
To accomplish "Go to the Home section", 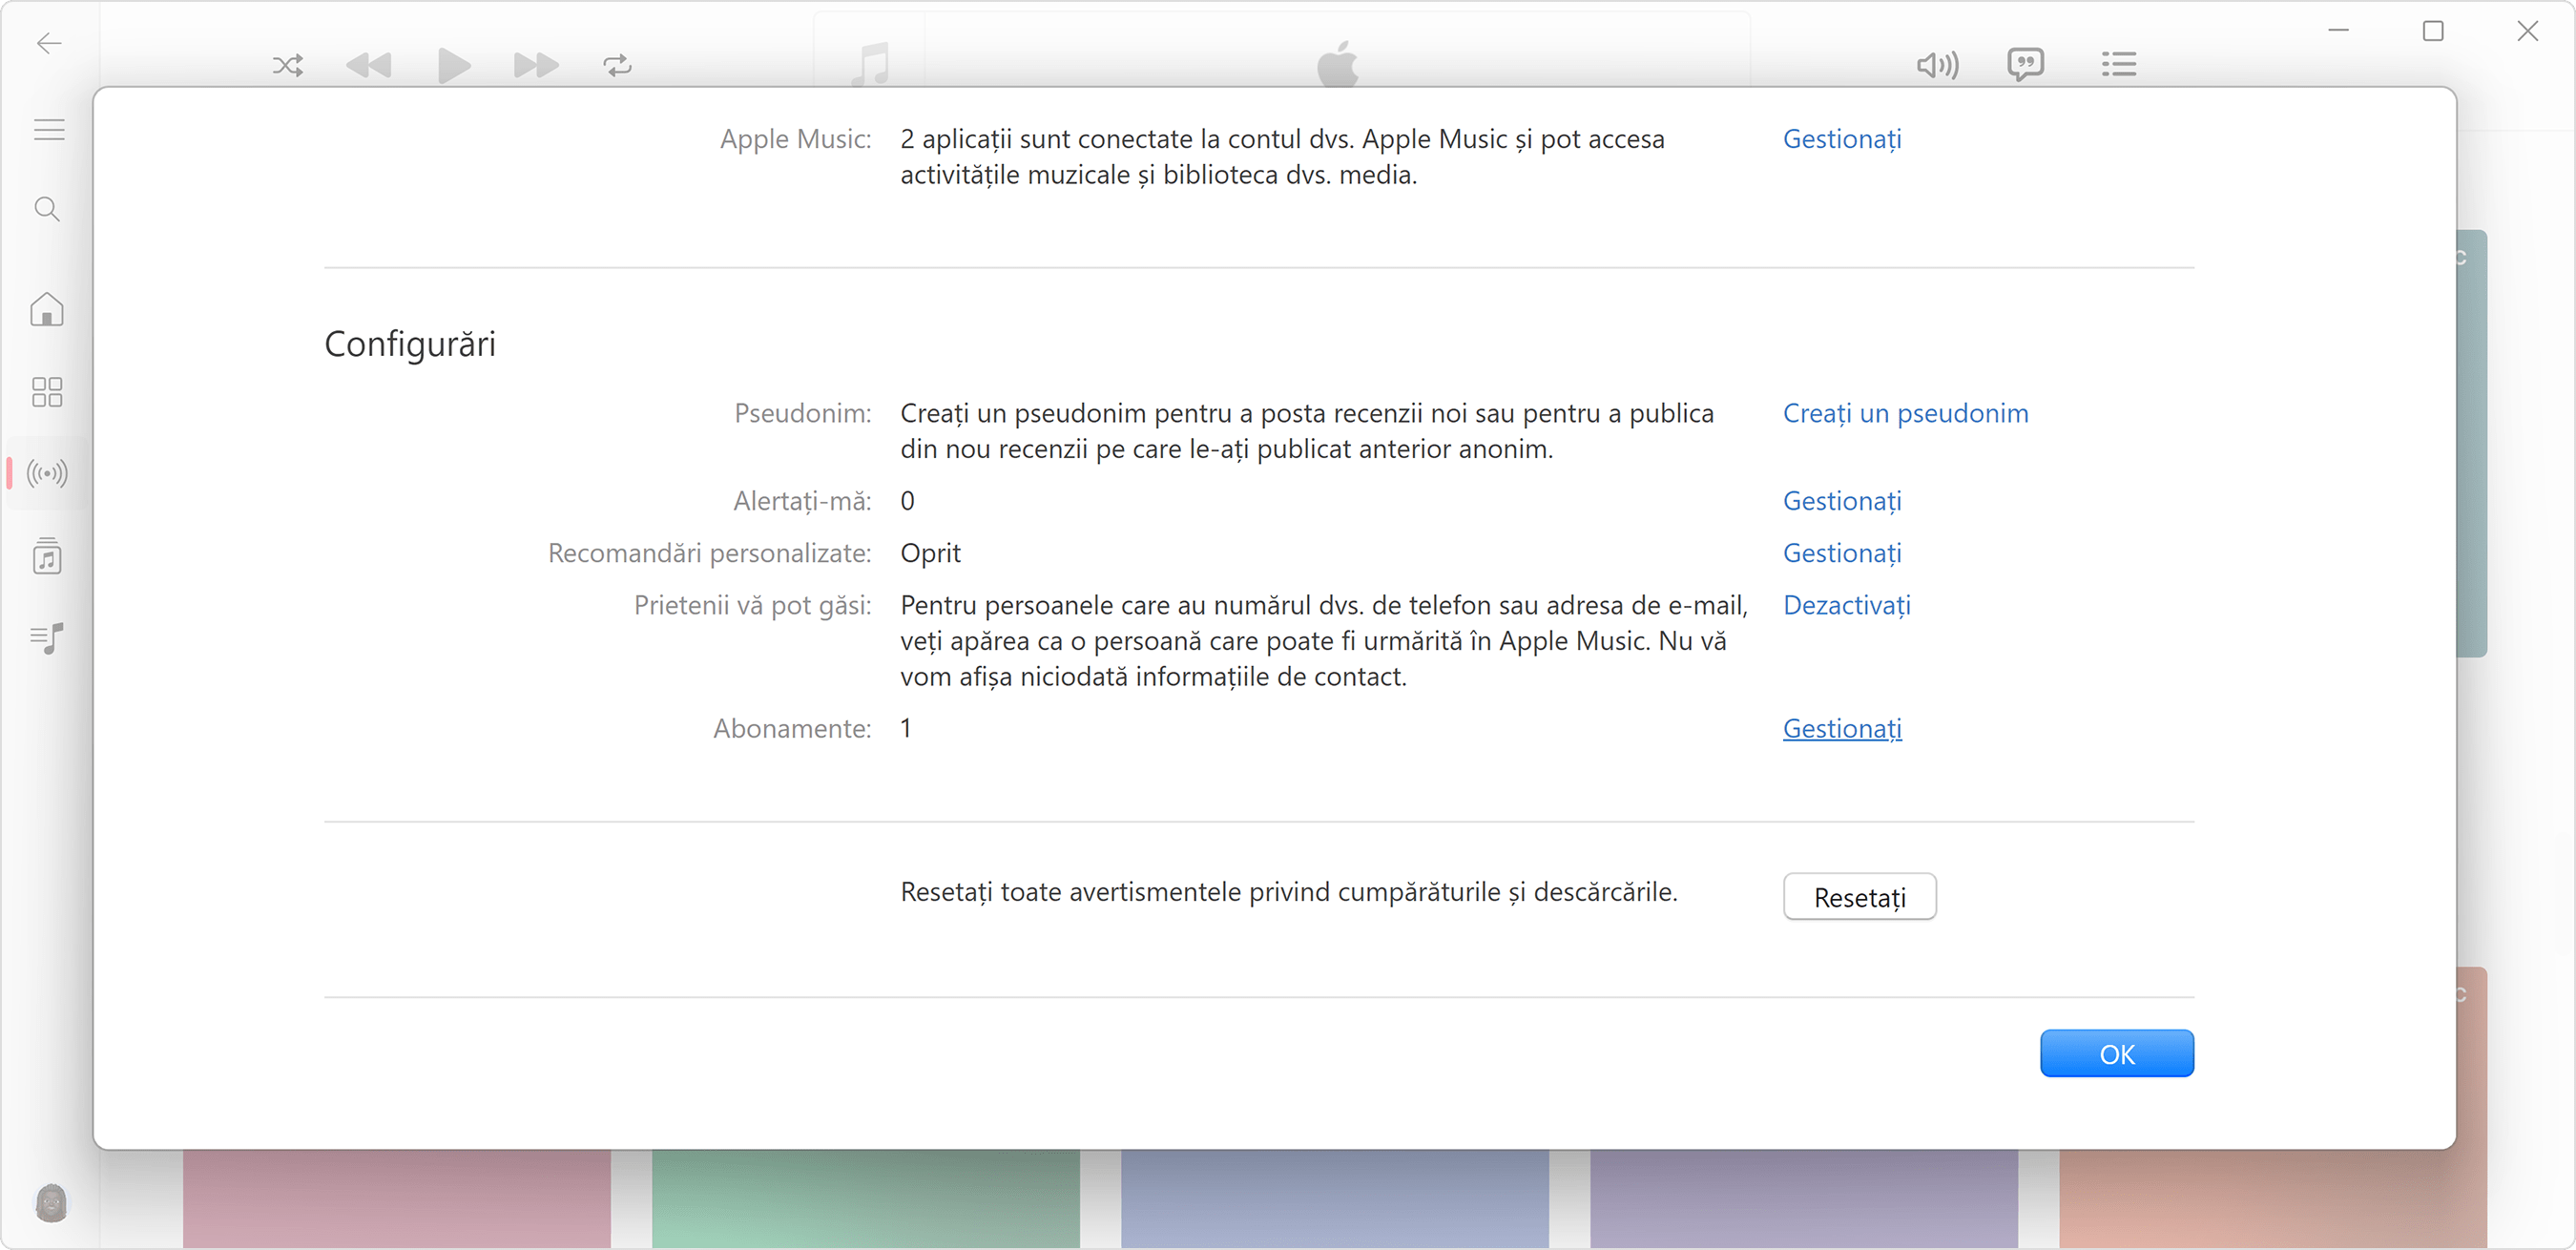I will (46, 310).
